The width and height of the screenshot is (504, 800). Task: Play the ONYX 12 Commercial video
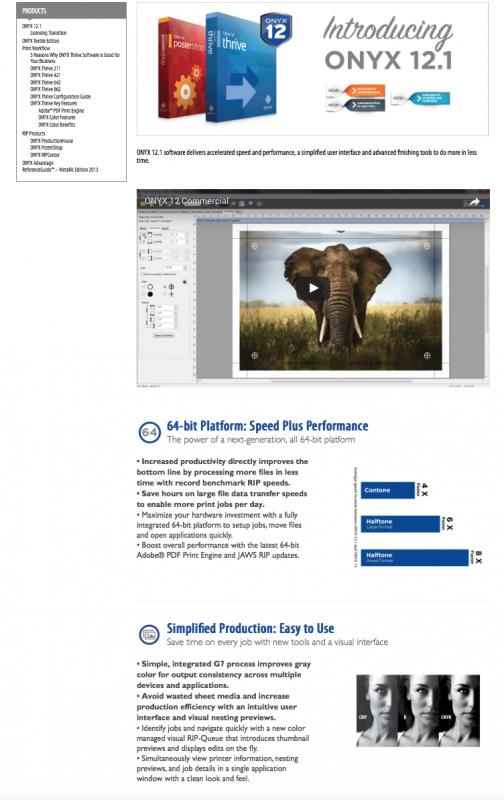(313, 288)
